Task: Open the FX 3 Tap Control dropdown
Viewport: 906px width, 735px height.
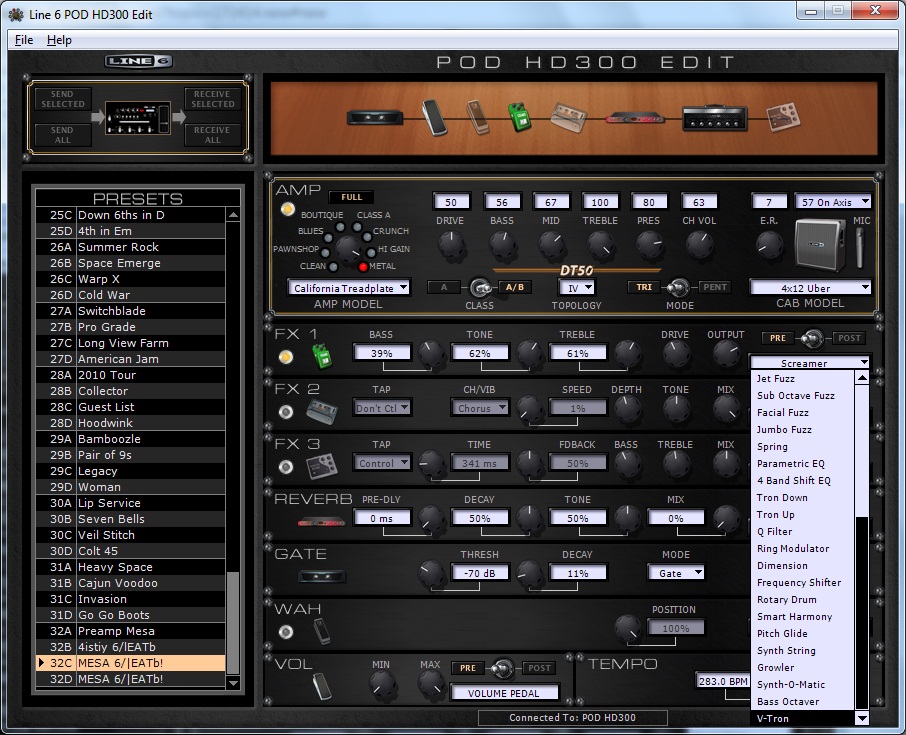Action: coord(382,463)
